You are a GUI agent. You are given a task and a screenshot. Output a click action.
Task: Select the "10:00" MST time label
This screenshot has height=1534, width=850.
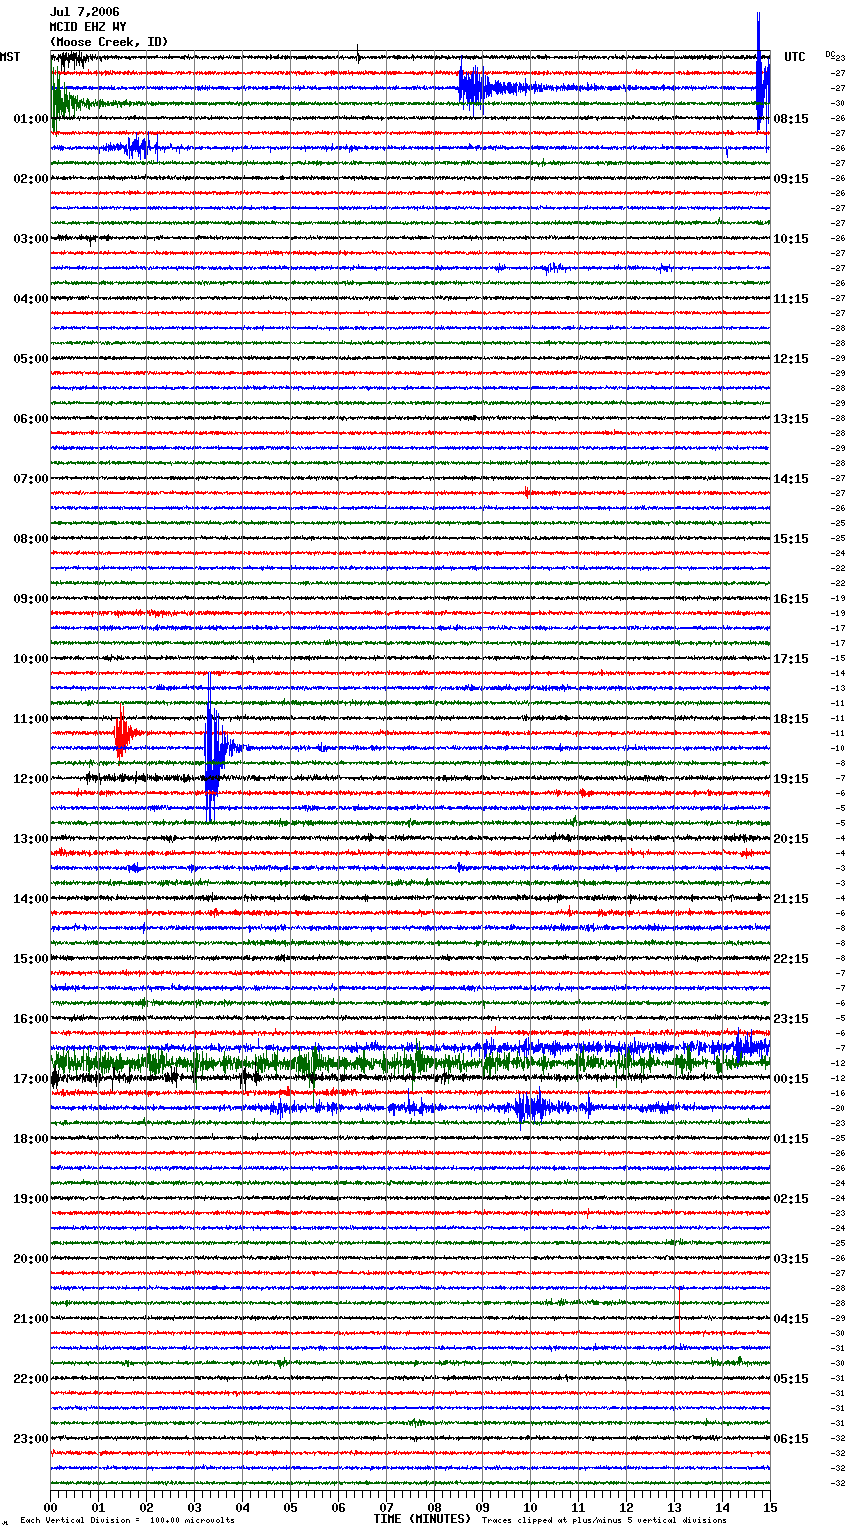(31, 659)
